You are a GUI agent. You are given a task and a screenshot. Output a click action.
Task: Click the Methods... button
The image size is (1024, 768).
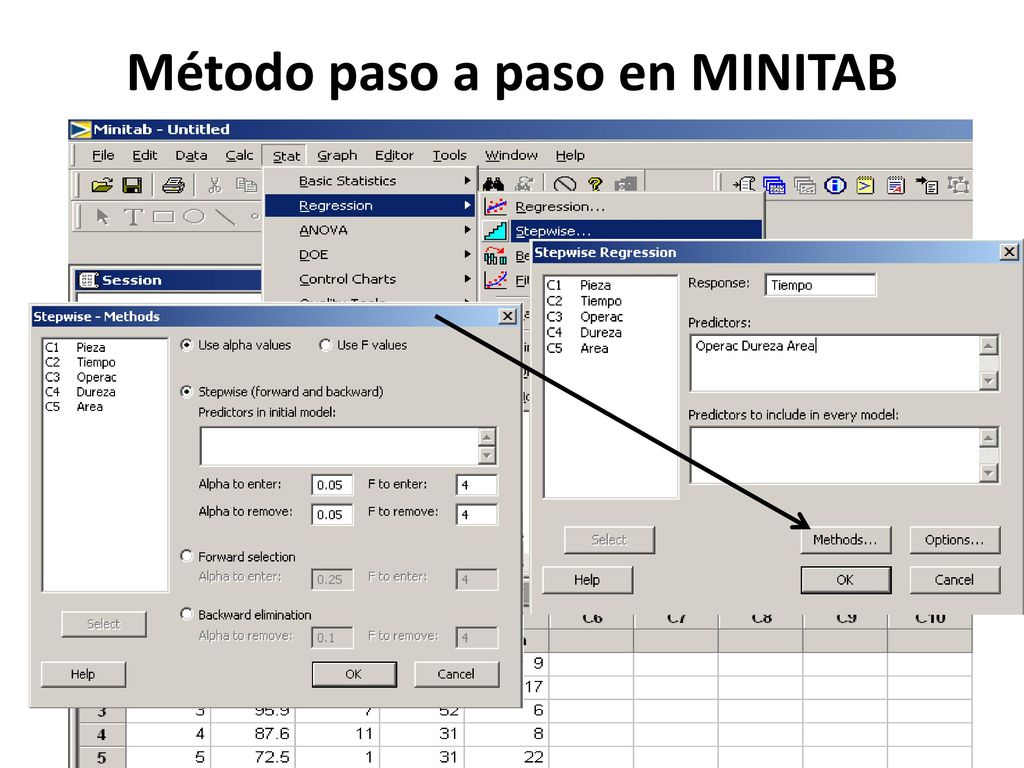coord(845,540)
